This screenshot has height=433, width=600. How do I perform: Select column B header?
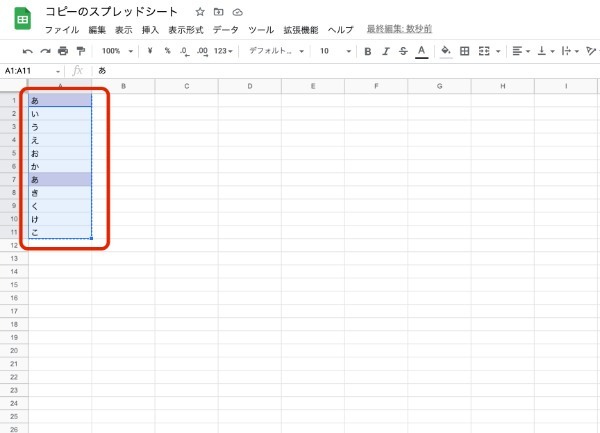[x=123, y=86]
